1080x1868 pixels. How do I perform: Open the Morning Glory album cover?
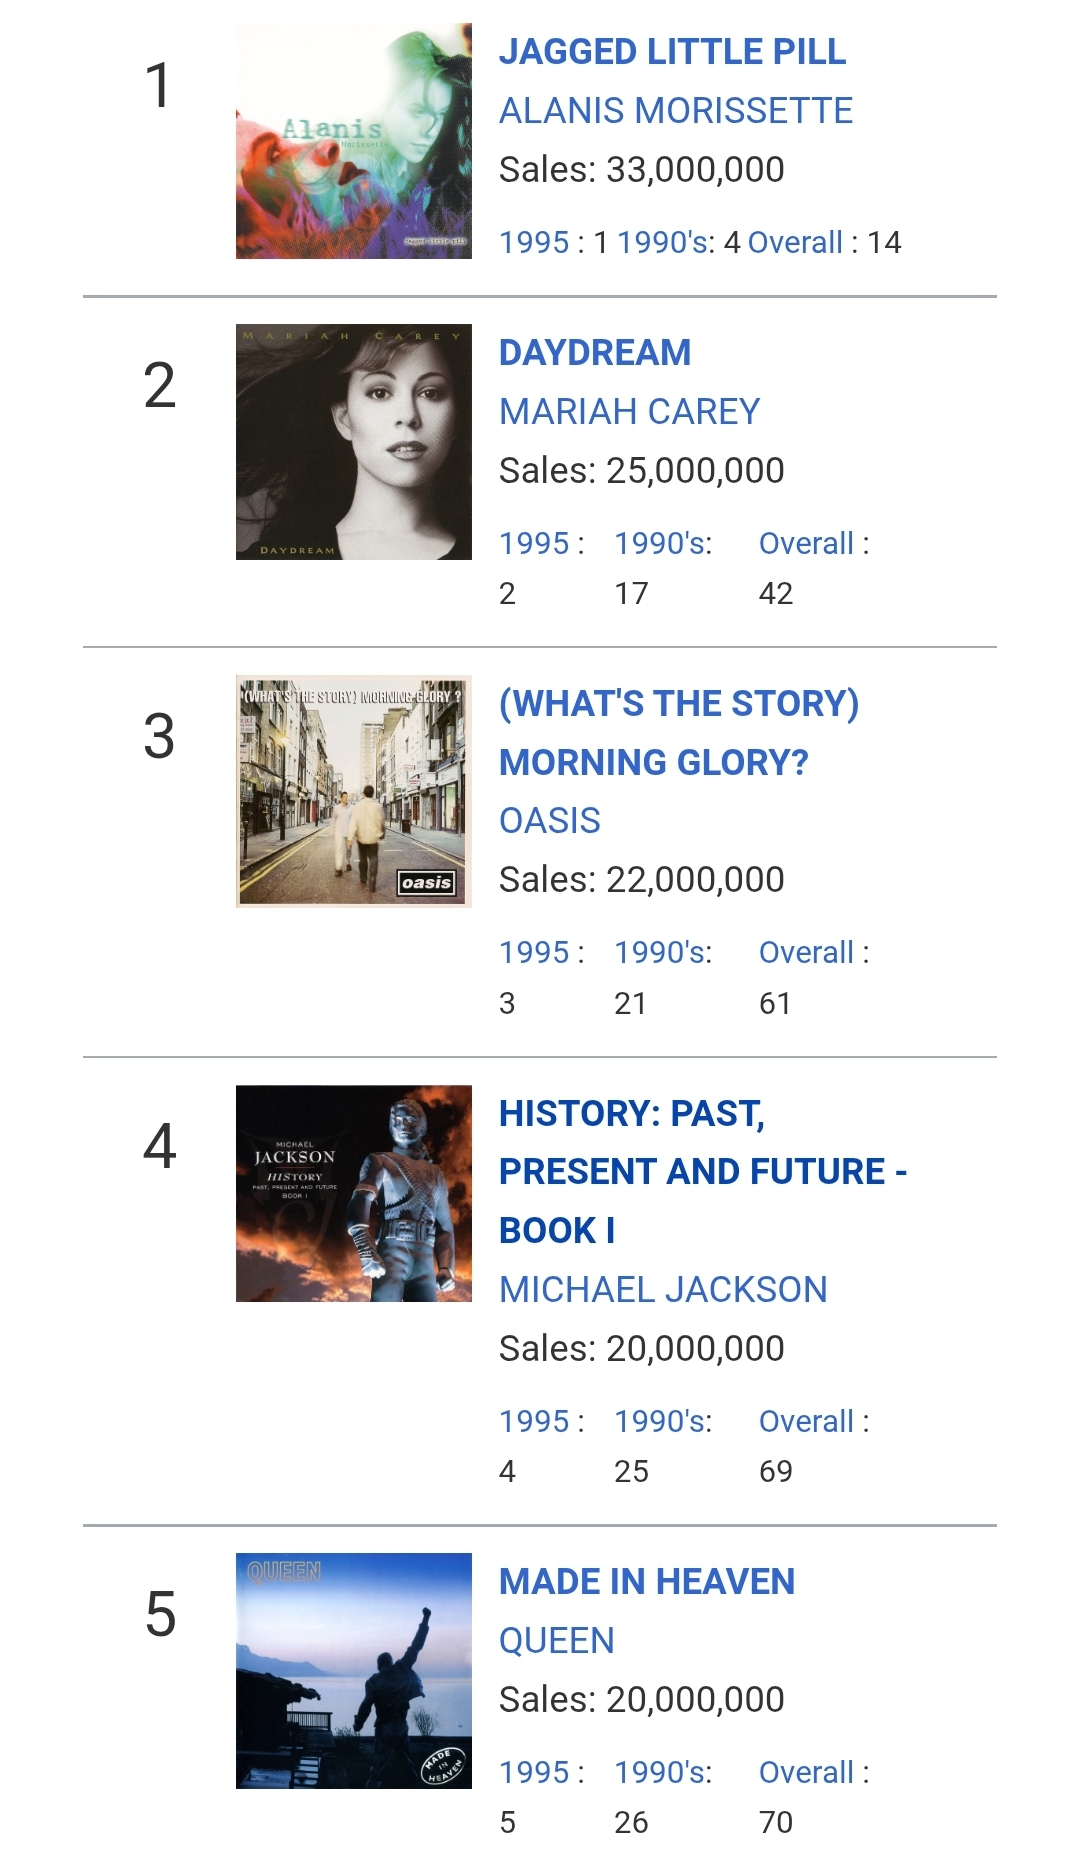point(353,791)
